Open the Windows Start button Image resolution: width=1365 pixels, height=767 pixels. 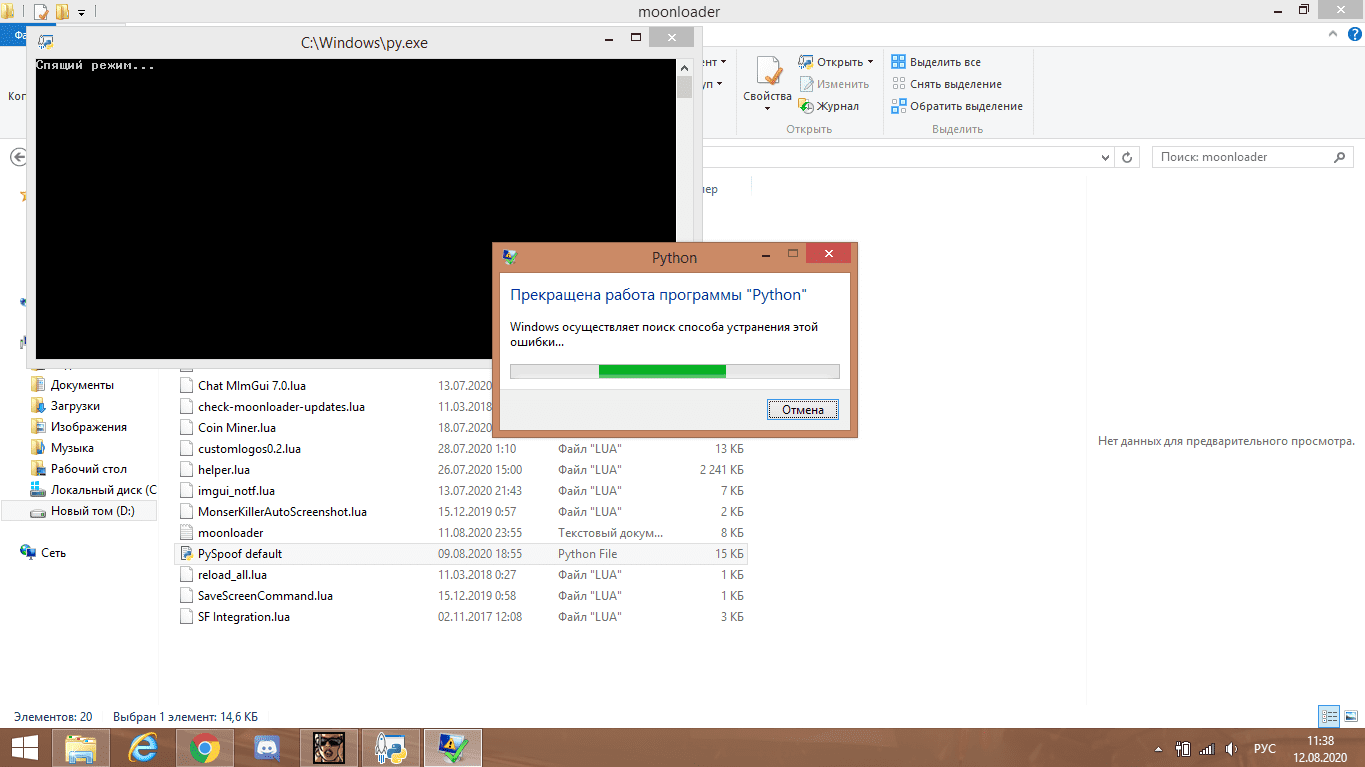click(x=25, y=747)
